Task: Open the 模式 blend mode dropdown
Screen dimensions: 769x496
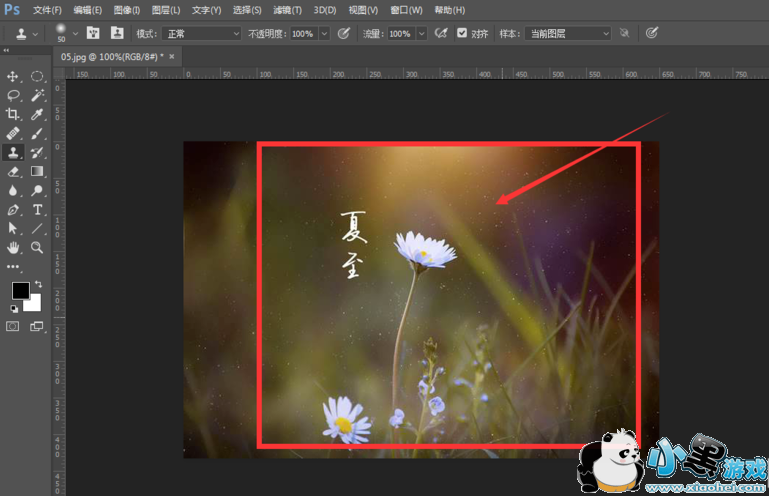Action: 202,33
